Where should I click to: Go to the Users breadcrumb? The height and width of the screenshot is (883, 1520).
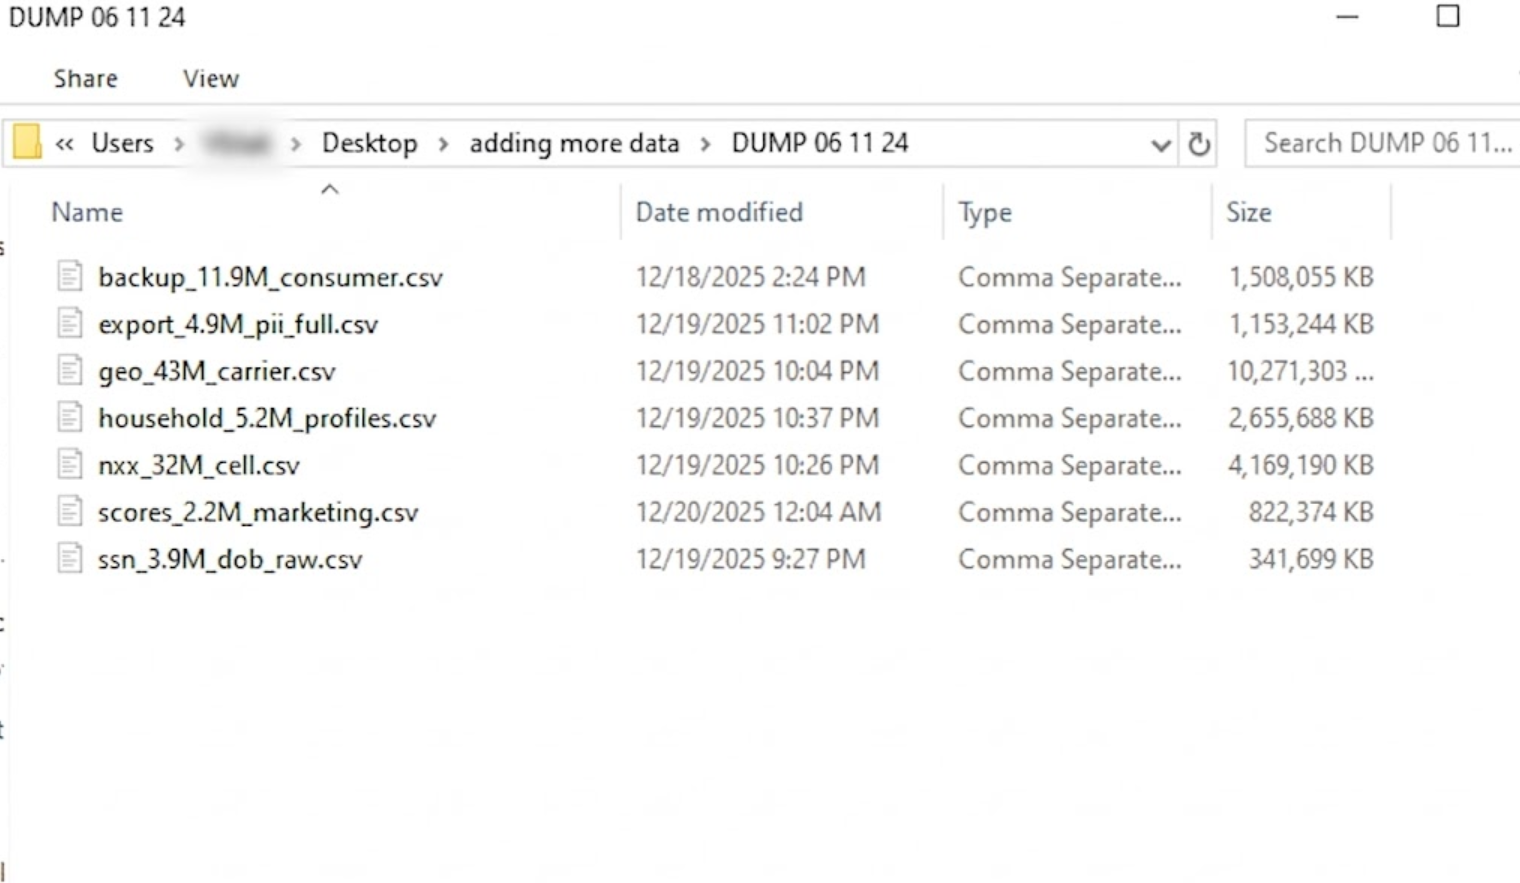click(122, 143)
